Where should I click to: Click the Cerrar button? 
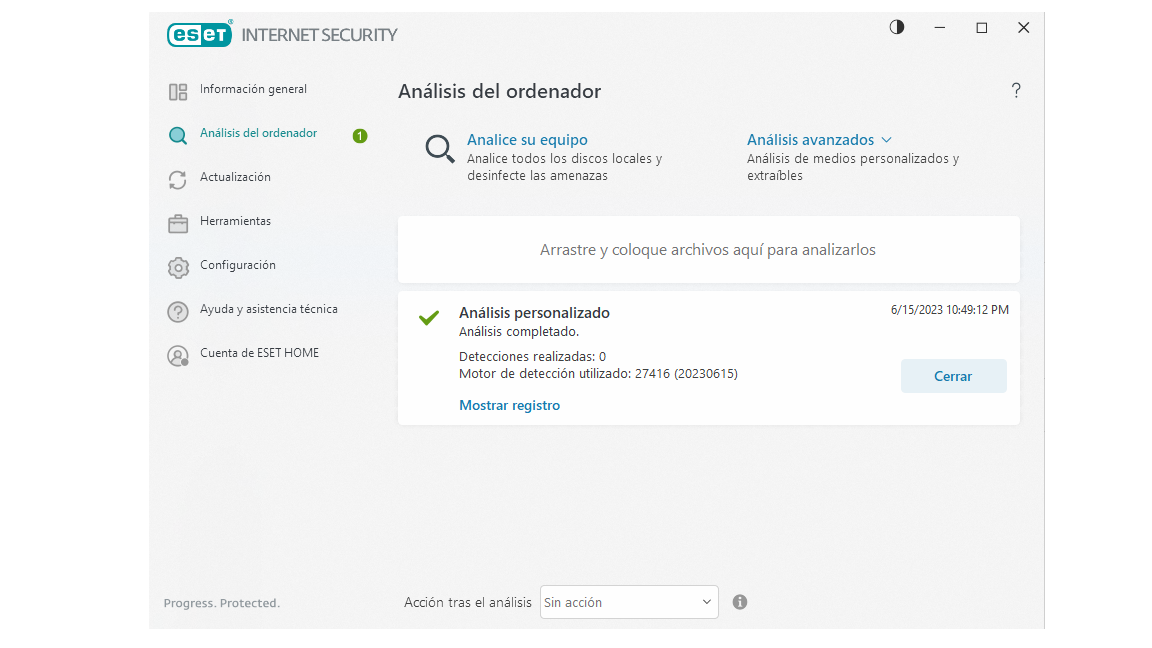954,376
